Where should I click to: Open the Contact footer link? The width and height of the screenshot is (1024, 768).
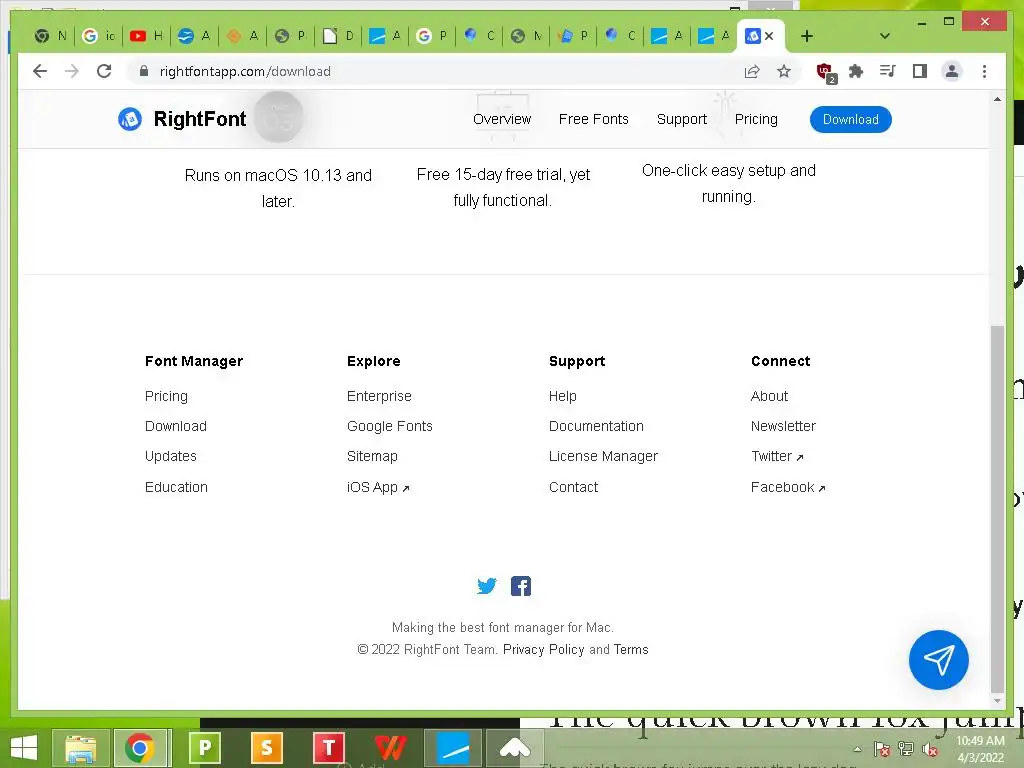tap(573, 487)
